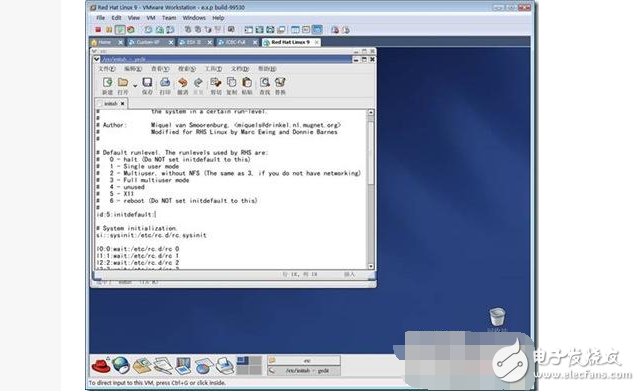Click the gedit scrollbar up arrow
640x391 pixels.
tap(371, 112)
